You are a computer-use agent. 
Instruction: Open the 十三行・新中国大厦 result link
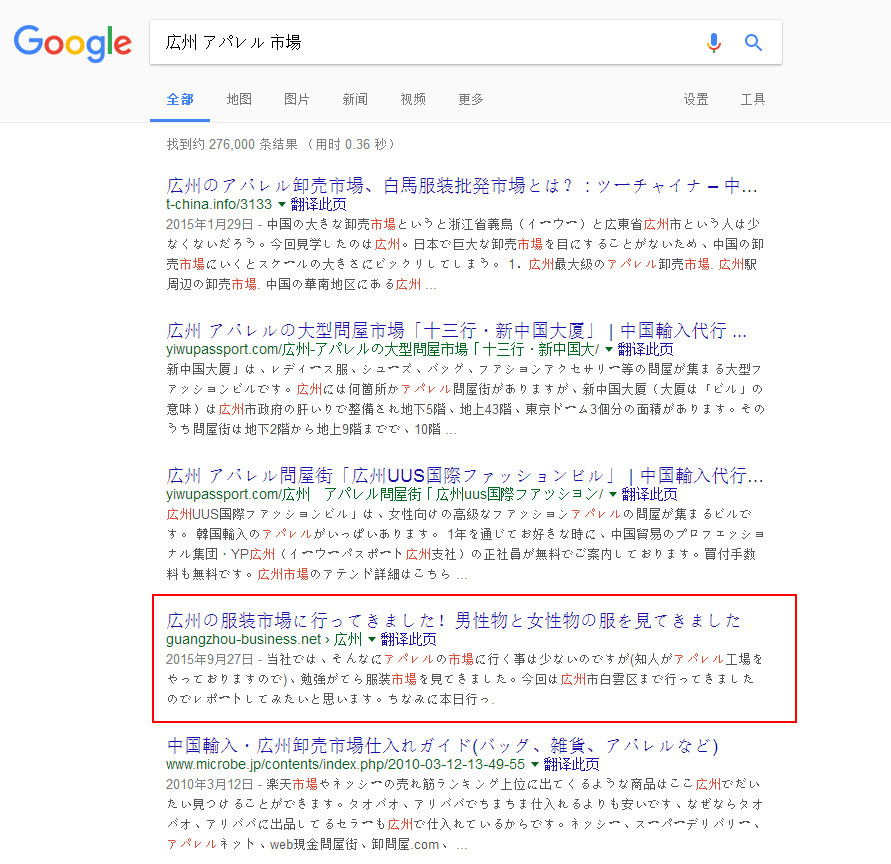click(x=457, y=331)
